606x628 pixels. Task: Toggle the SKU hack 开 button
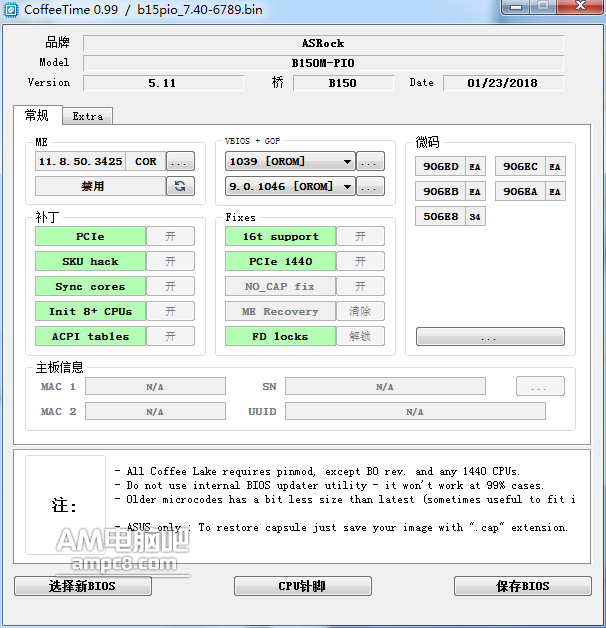[170, 261]
